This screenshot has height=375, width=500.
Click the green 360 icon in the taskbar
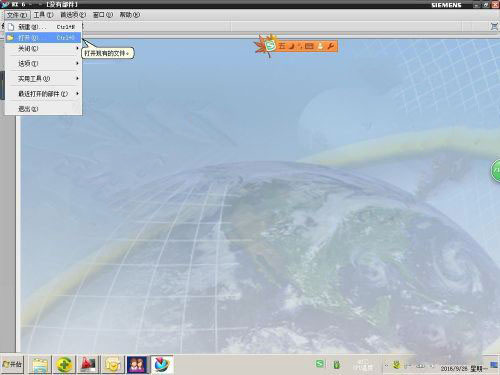click(64, 364)
